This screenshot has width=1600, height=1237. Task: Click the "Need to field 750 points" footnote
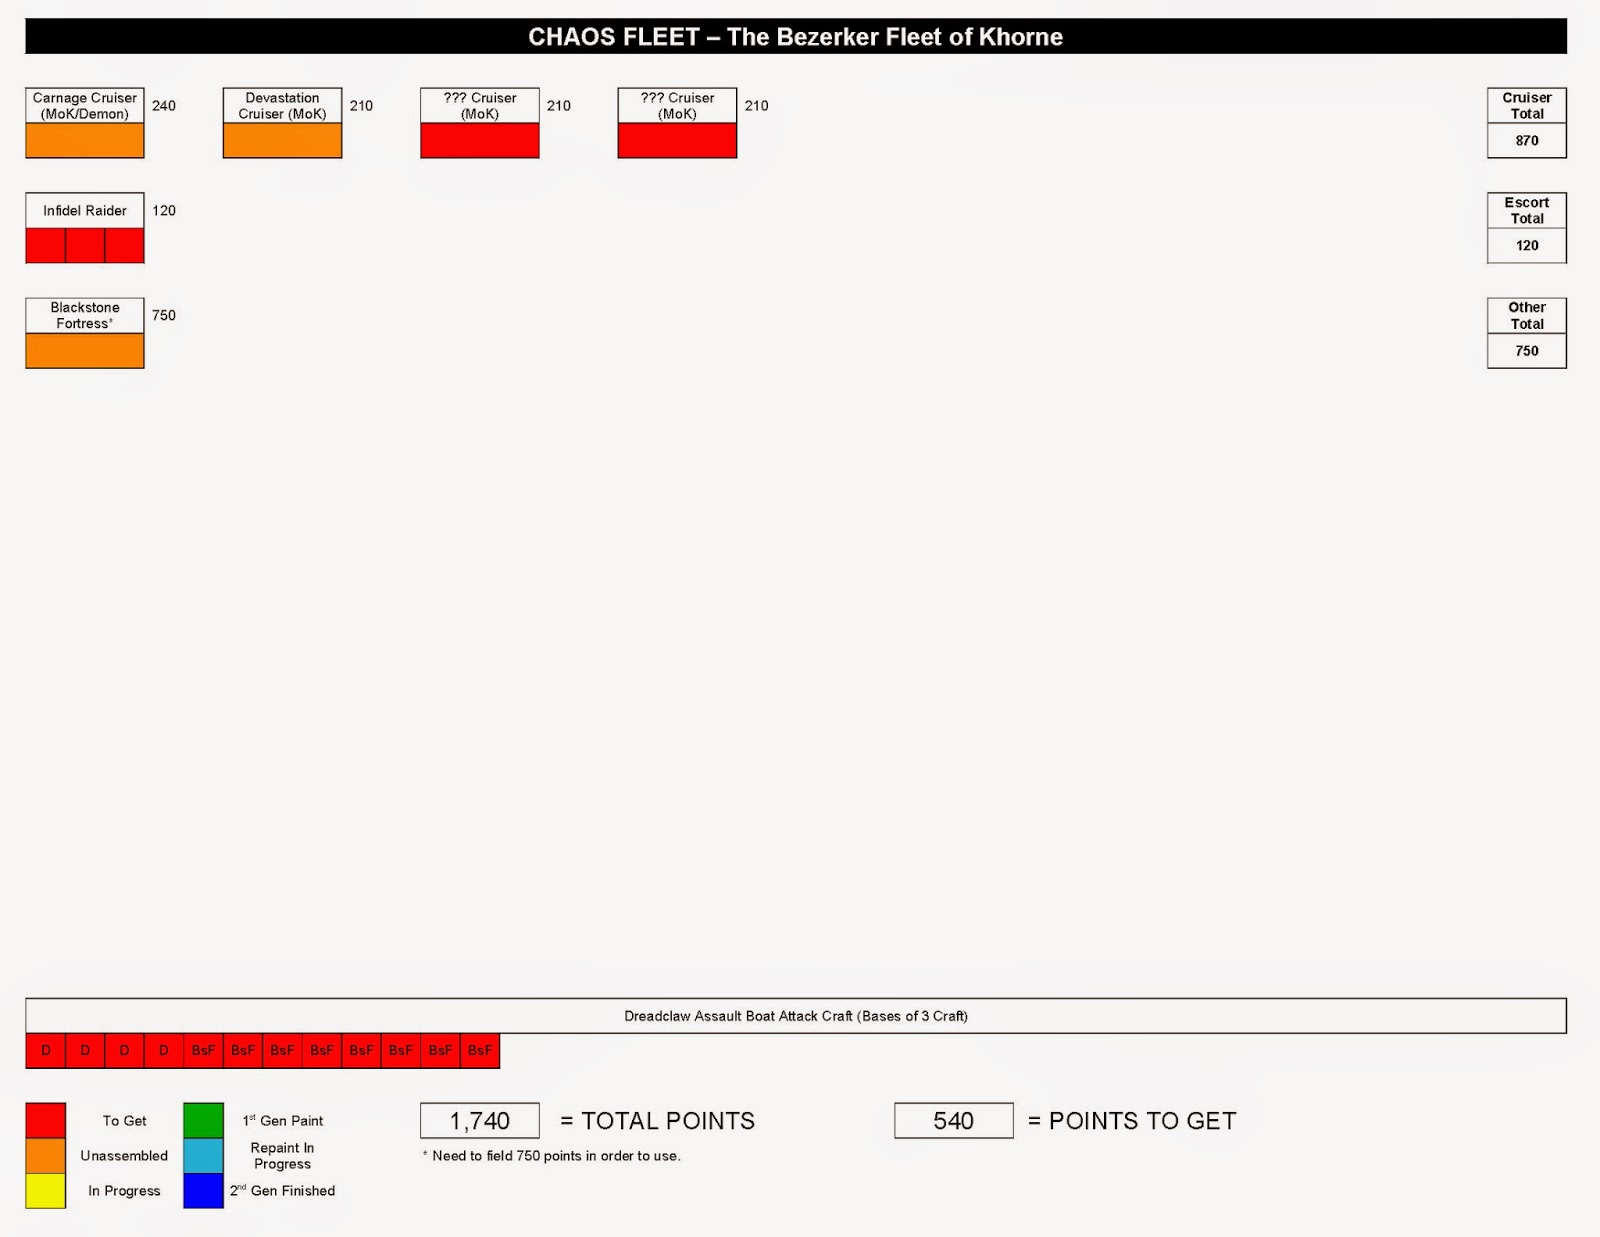coord(551,1156)
